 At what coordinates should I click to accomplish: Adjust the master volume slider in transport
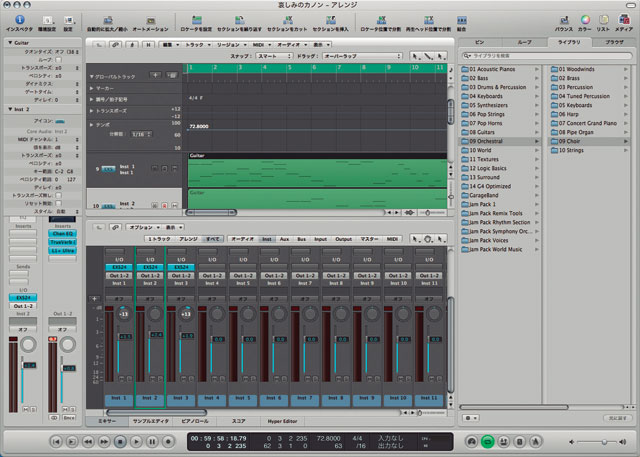[604, 442]
